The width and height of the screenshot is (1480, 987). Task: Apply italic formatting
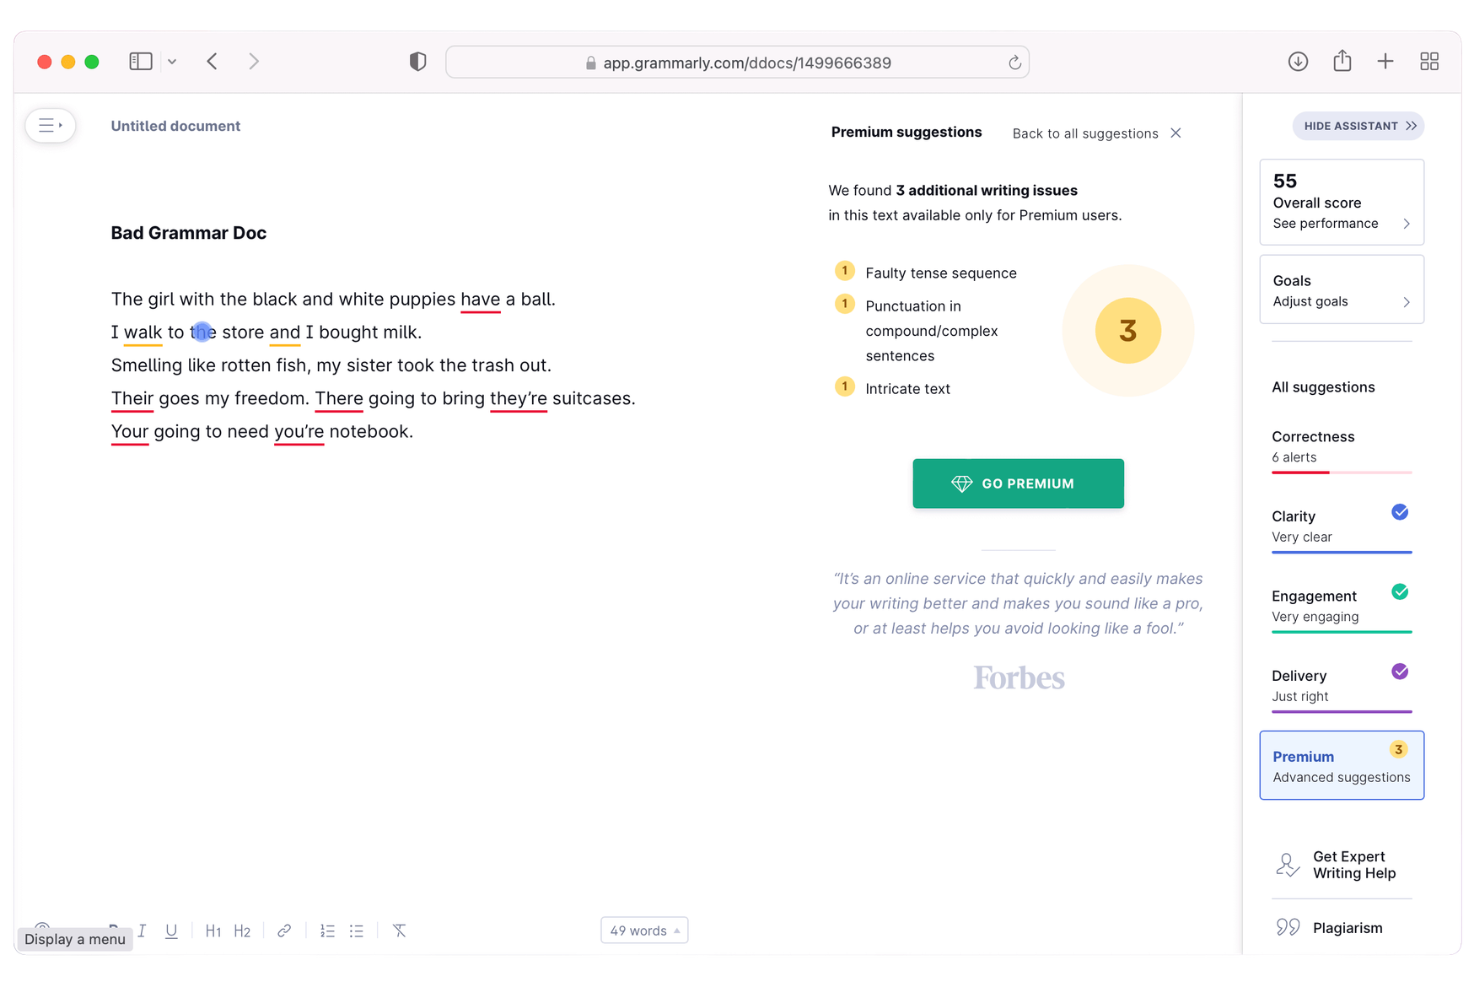point(142,930)
